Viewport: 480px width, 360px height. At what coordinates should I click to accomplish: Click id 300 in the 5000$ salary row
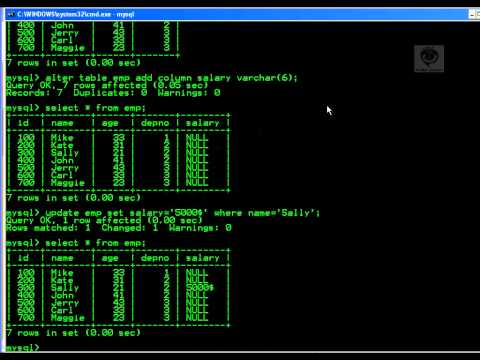(26, 288)
